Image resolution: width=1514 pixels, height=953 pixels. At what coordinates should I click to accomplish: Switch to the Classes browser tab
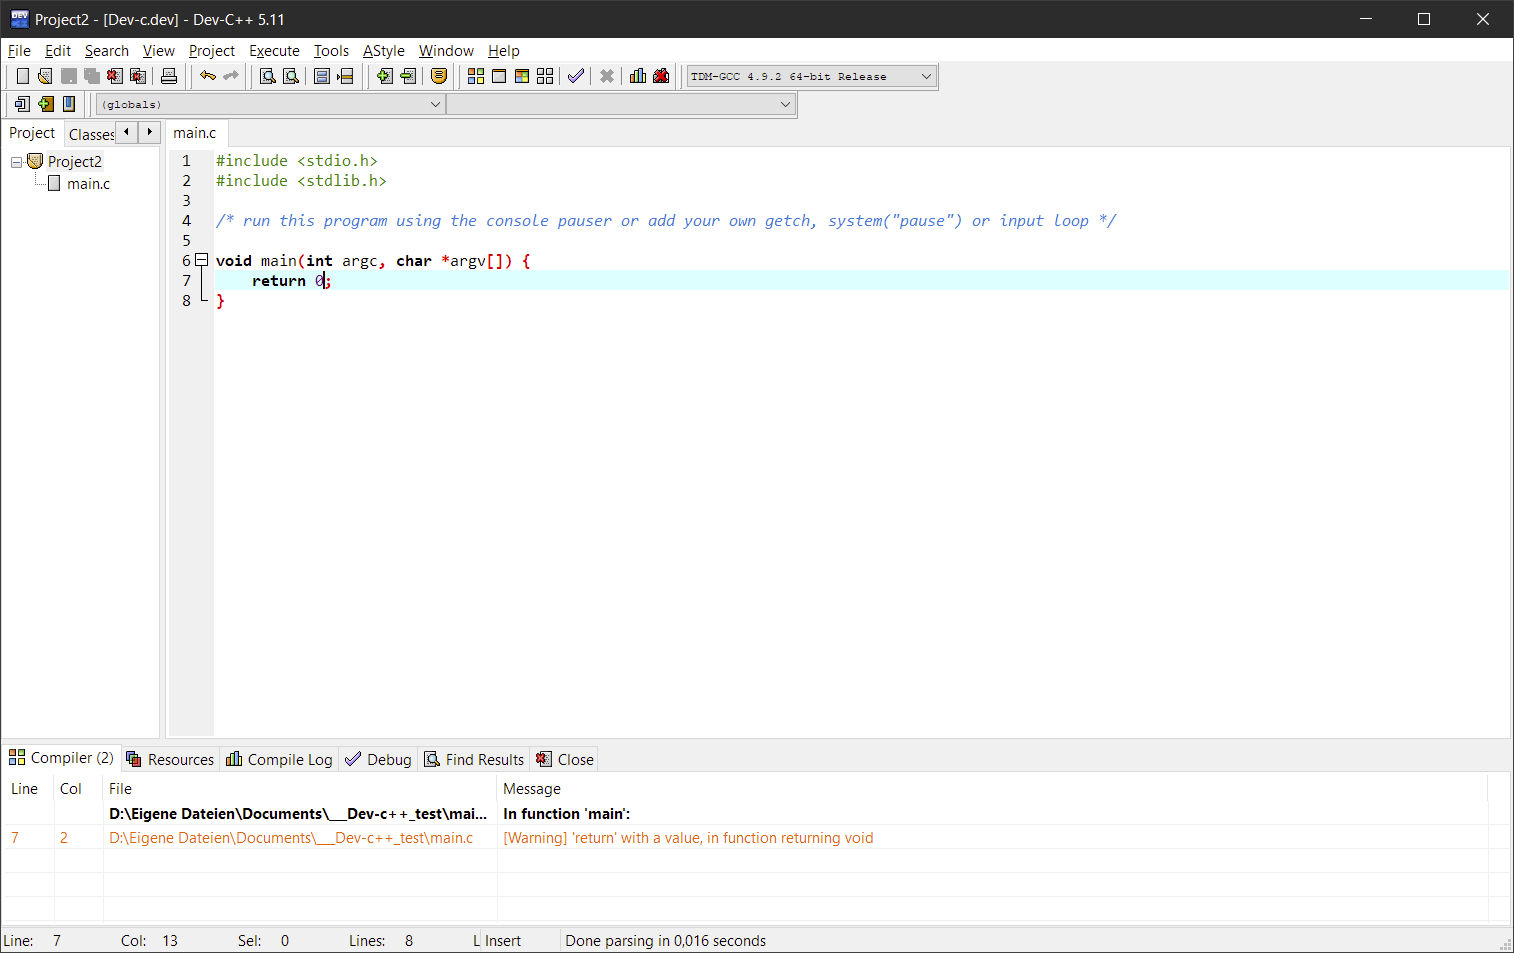(91, 134)
